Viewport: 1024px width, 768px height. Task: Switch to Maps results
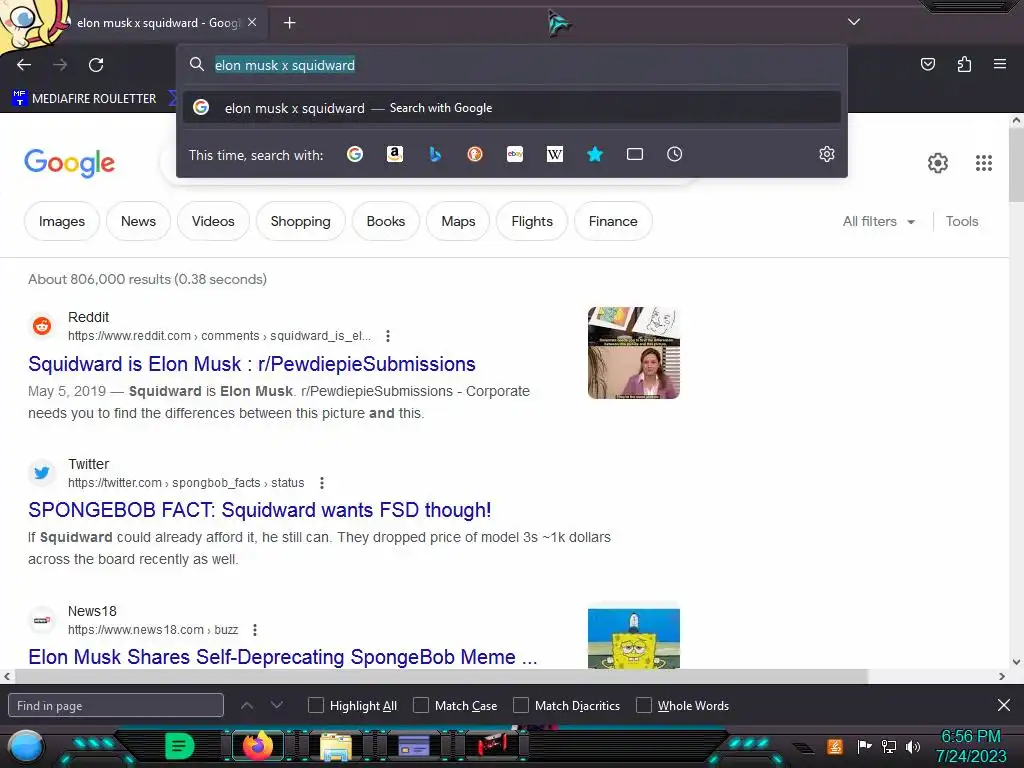coord(458,221)
